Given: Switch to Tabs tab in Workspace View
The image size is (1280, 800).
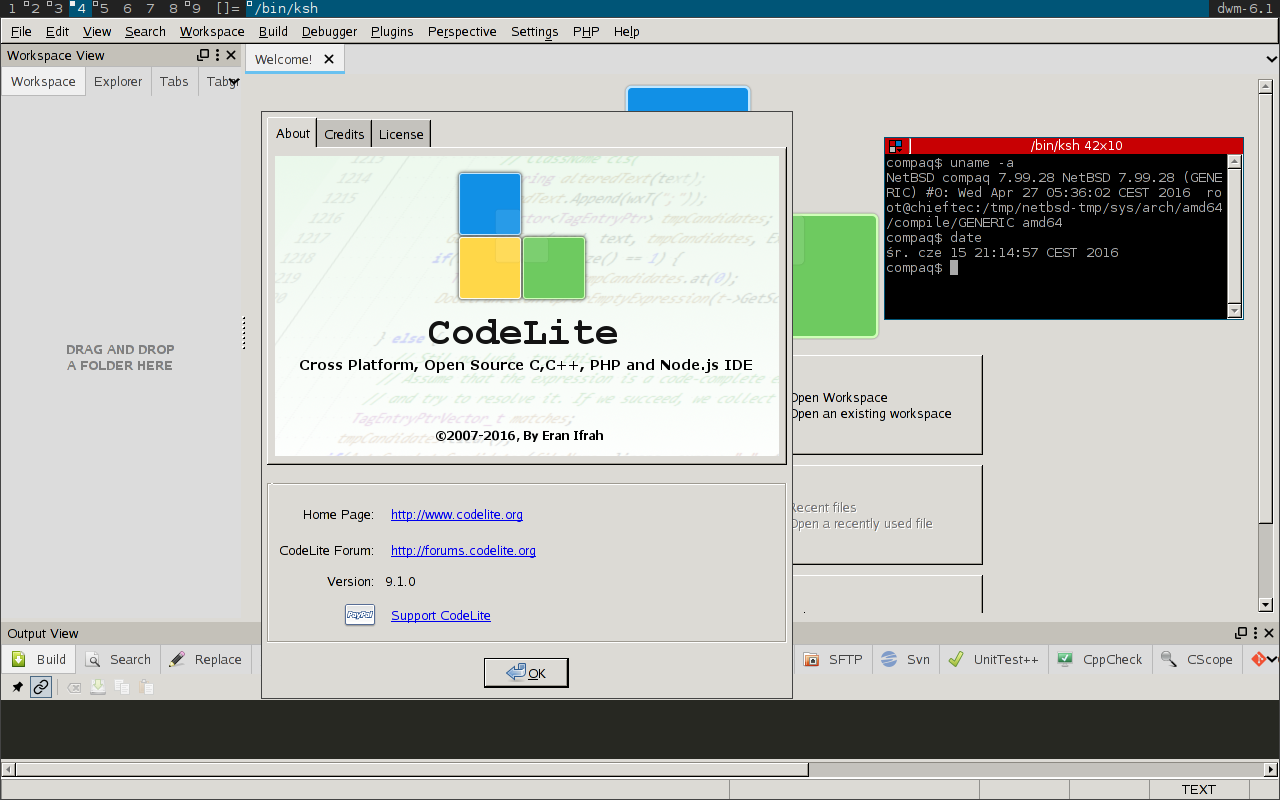Looking at the screenshot, I should coord(174,82).
